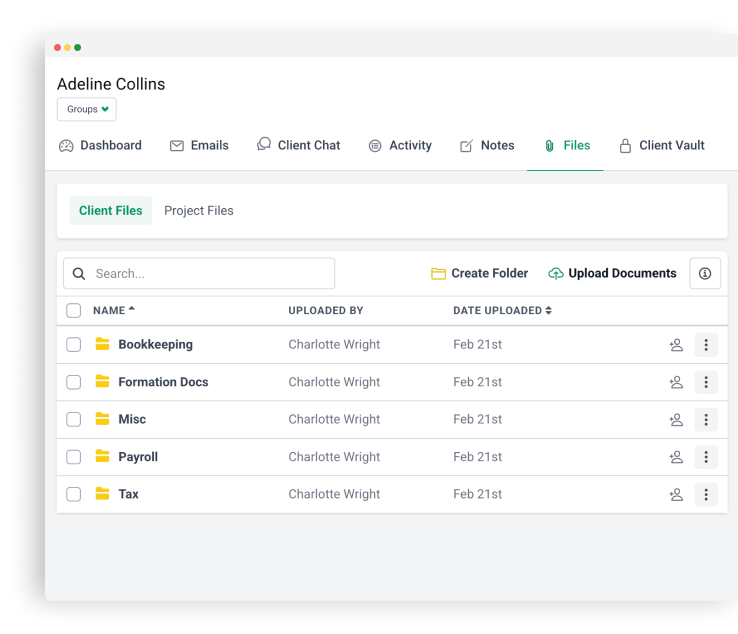The height and width of the screenshot is (634, 738).
Task: Open three-dot menu for Misc
Action: click(706, 420)
